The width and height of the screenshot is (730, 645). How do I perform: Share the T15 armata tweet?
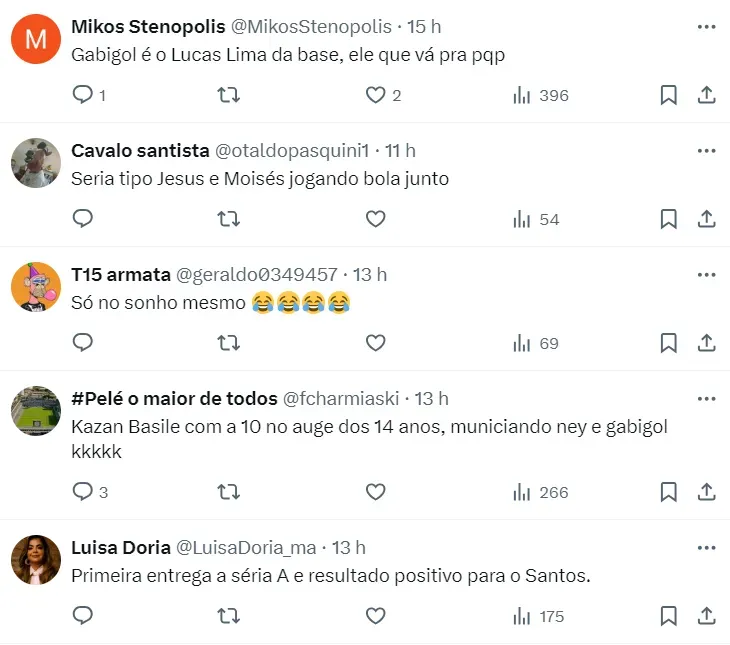click(706, 343)
